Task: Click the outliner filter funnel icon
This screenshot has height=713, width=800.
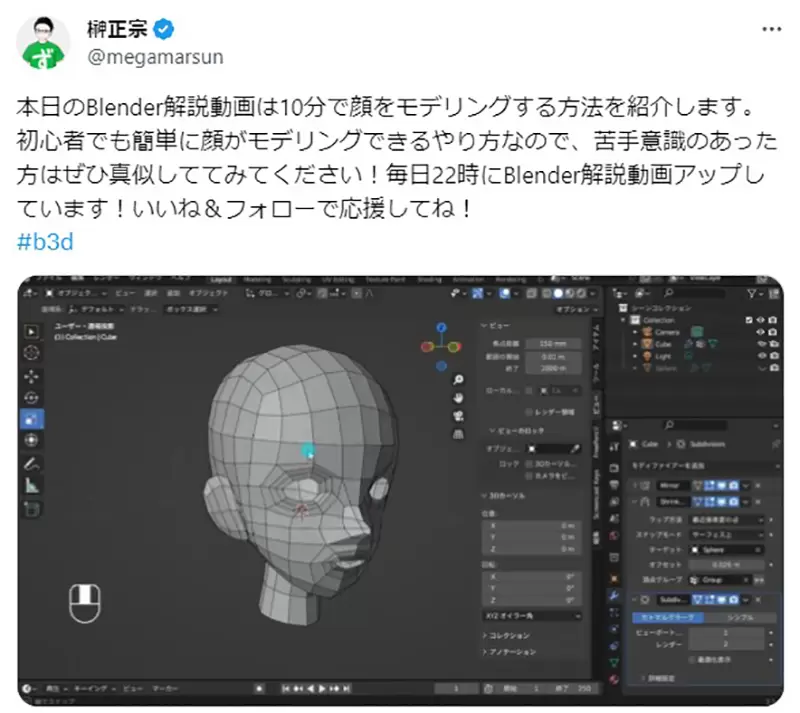Action: (x=752, y=293)
